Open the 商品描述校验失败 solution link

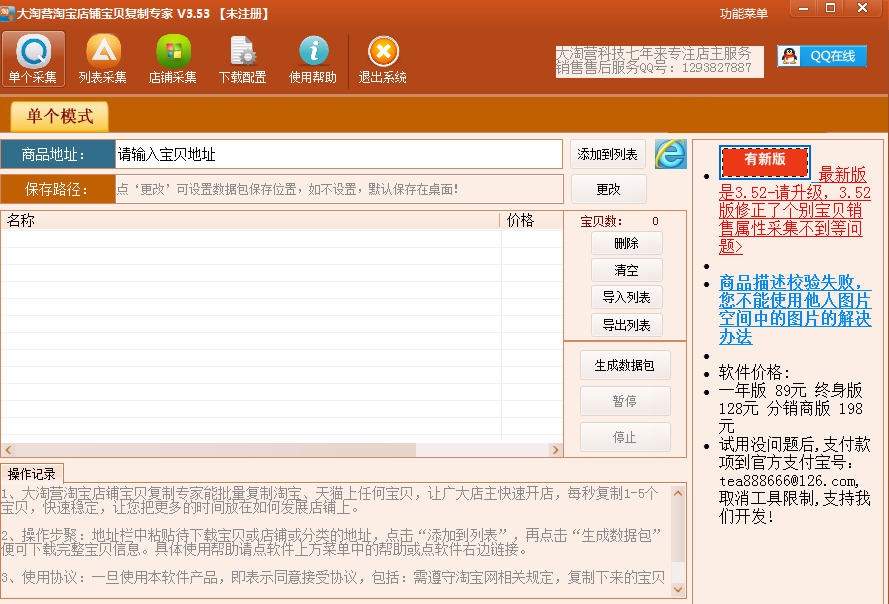794,310
